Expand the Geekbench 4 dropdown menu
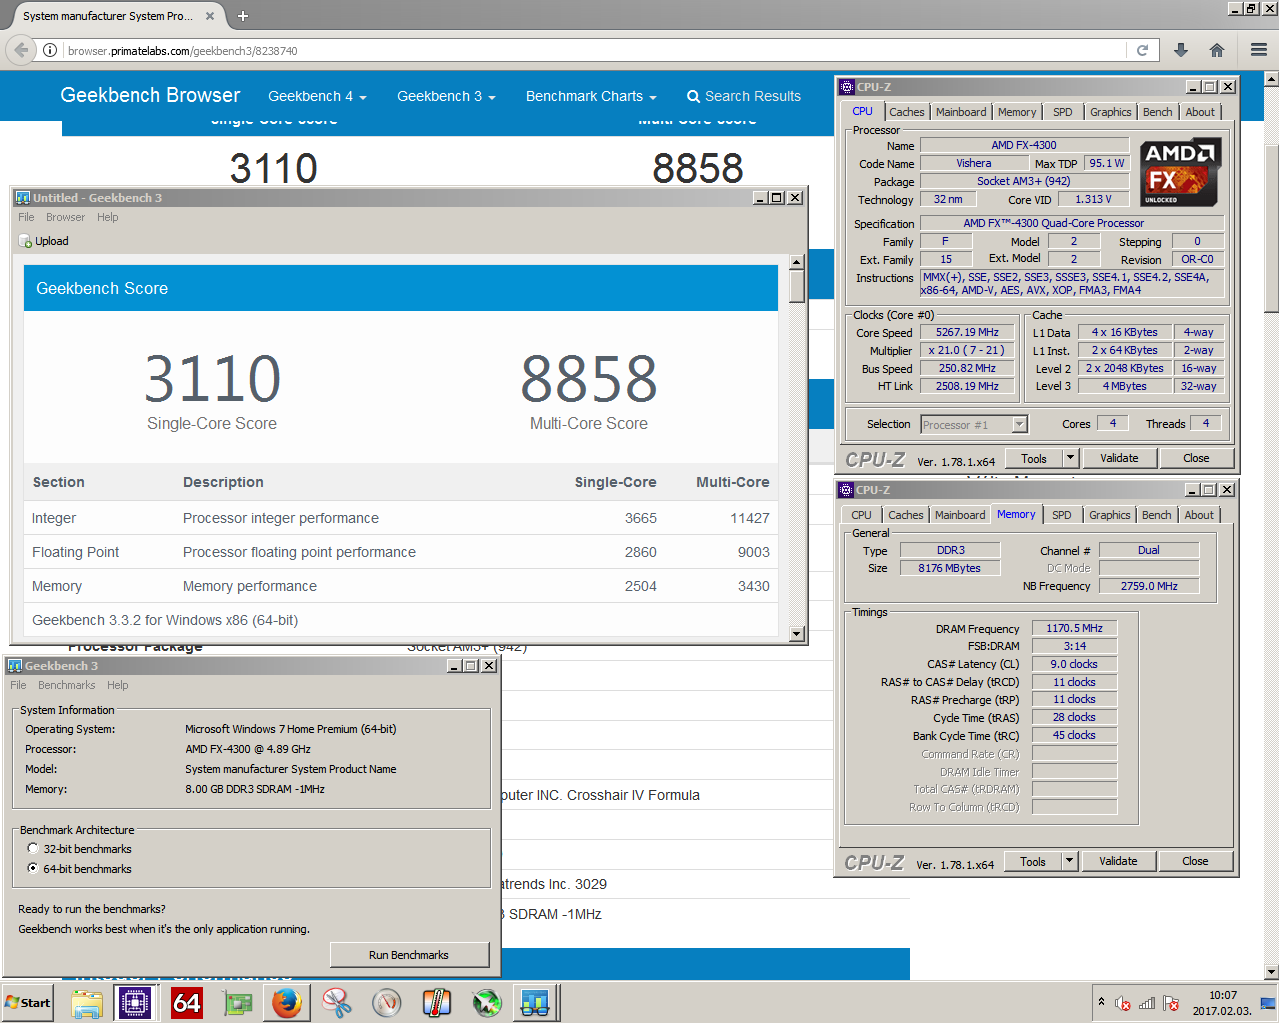The height and width of the screenshot is (1023, 1279). (317, 96)
